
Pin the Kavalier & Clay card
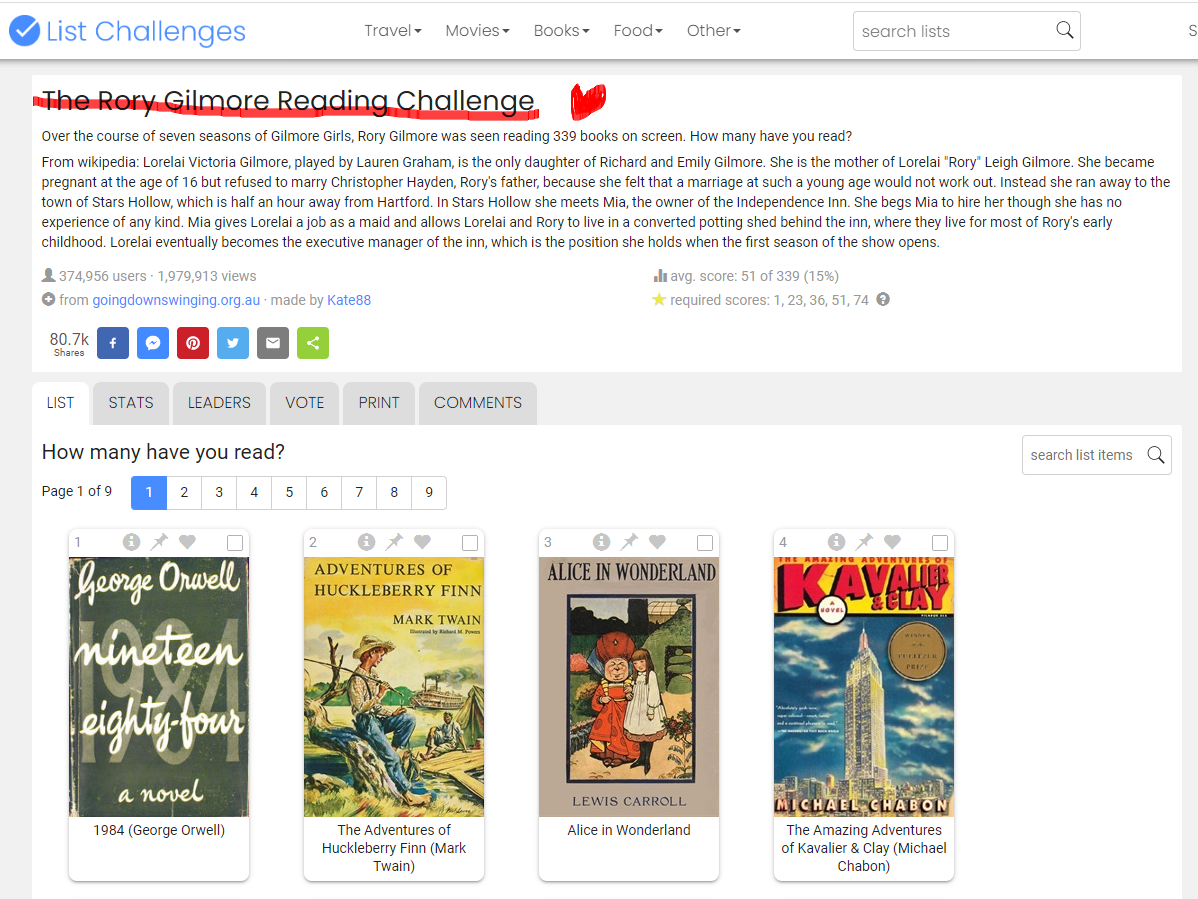(864, 542)
